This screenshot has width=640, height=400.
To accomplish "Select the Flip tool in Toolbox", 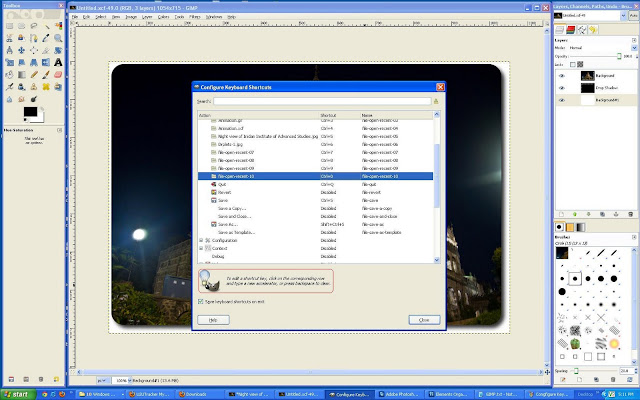I will (46, 62).
